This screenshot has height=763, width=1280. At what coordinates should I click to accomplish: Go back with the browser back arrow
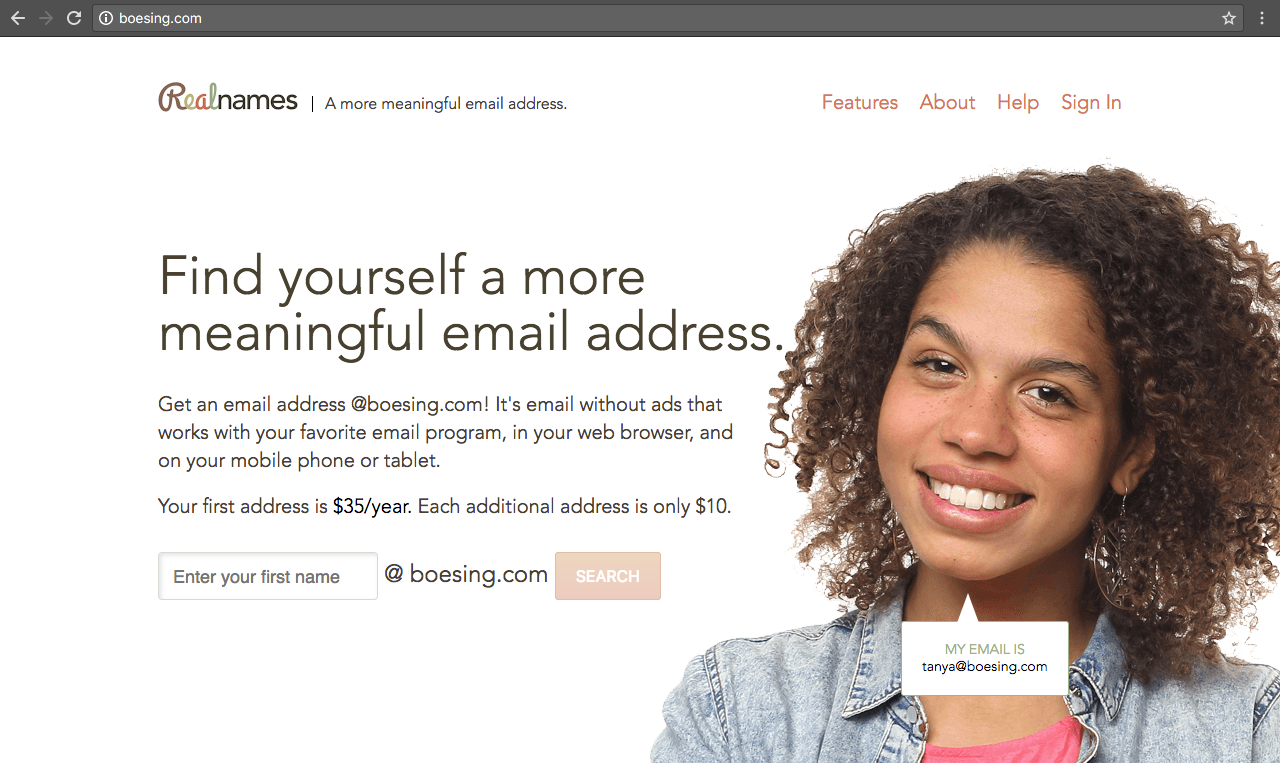point(18,18)
